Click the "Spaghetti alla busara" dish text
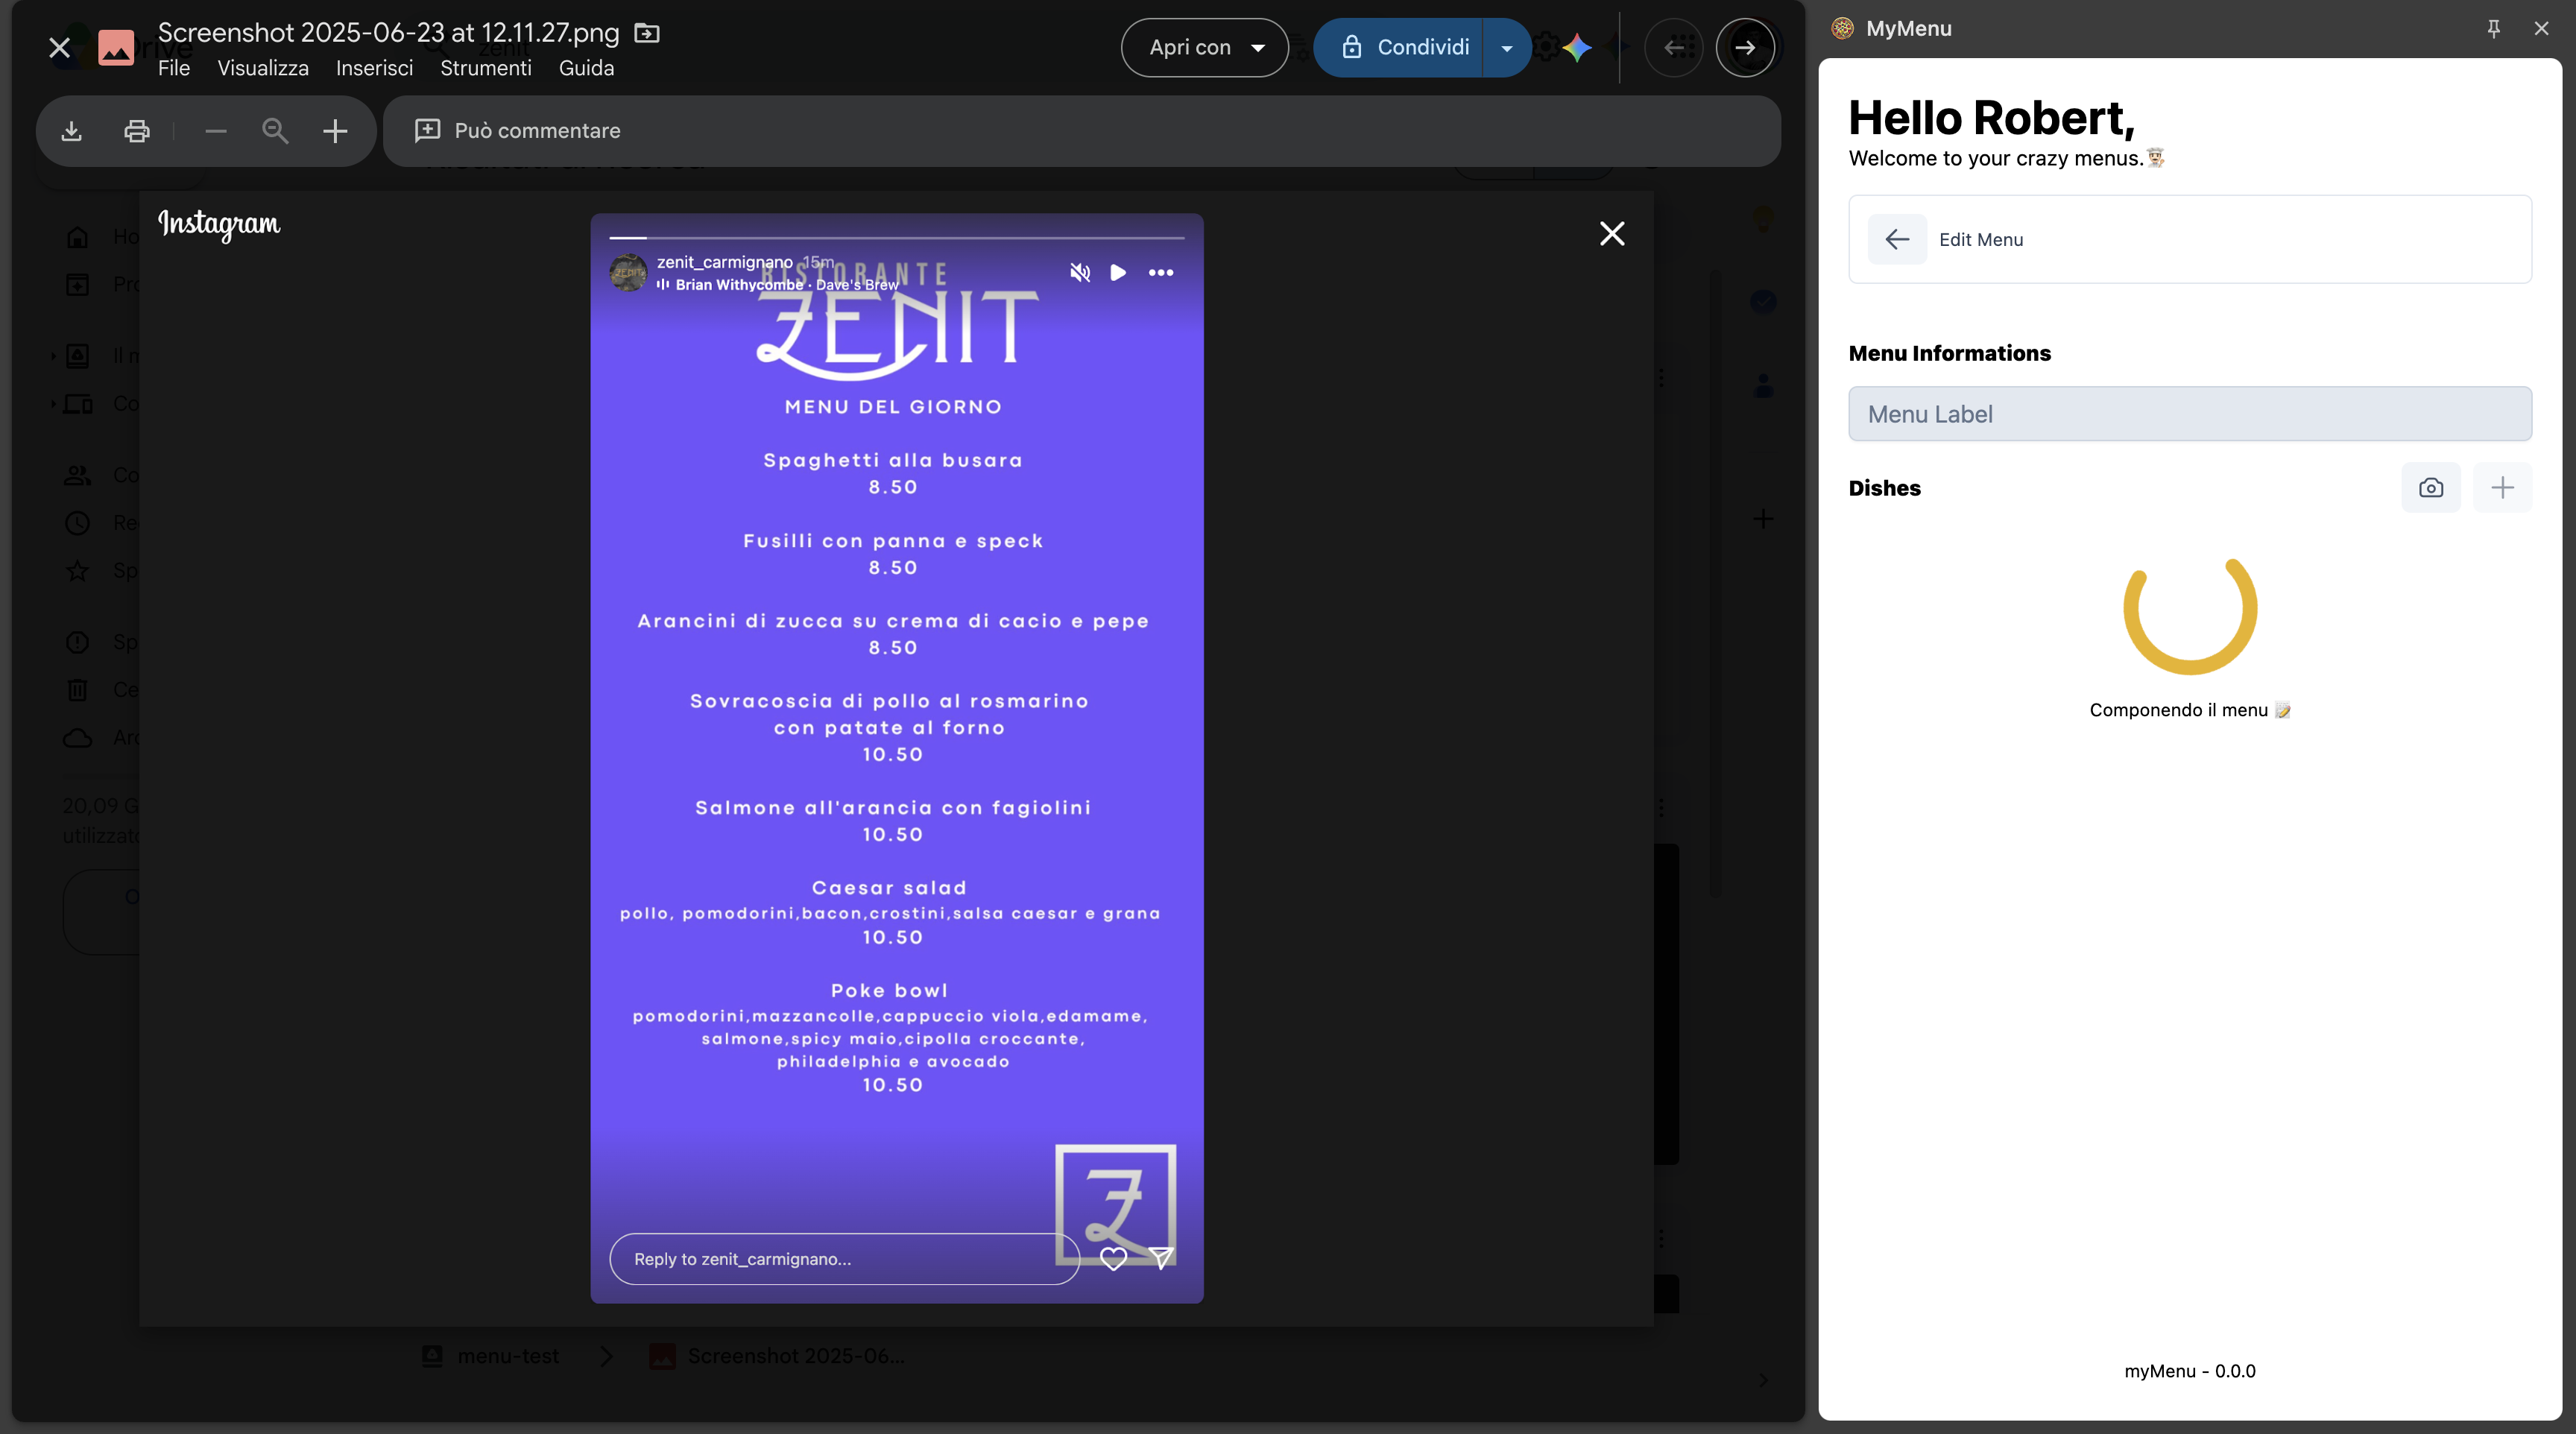Screen dimensions: 2576x1434 click(x=893, y=460)
